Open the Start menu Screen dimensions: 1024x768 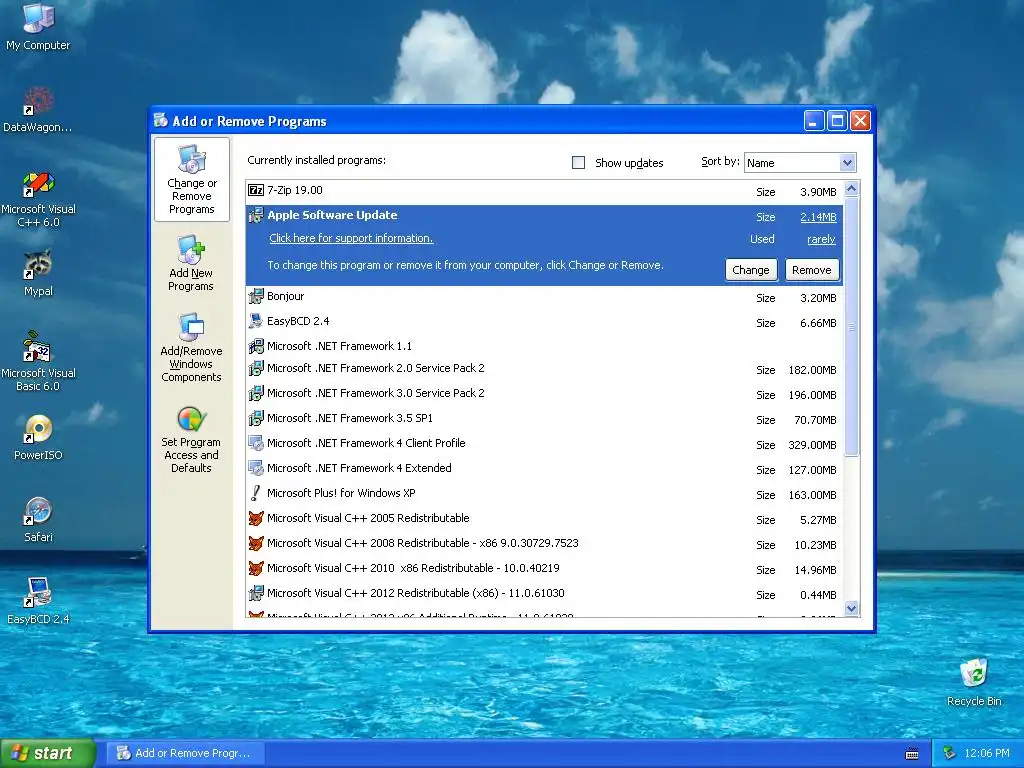pos(48,754)
